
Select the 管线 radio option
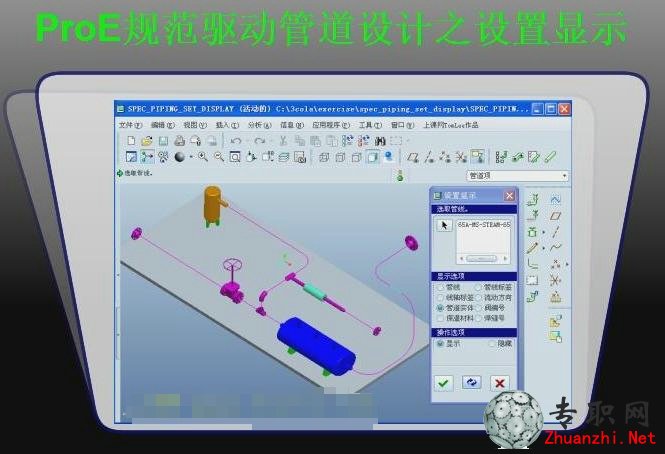pyautogui.click(x=440, y=287)
